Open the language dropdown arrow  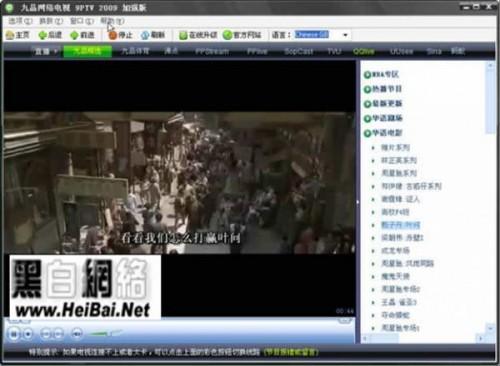pyautogui.click(x=345, y=35)
